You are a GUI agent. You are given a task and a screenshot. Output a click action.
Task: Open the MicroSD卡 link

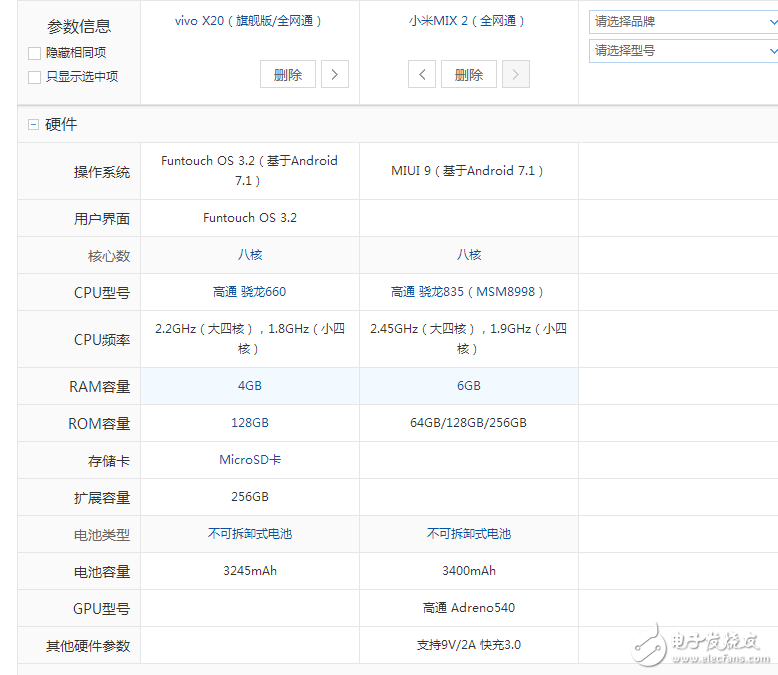pyautogui.click(x=250, y=460)
